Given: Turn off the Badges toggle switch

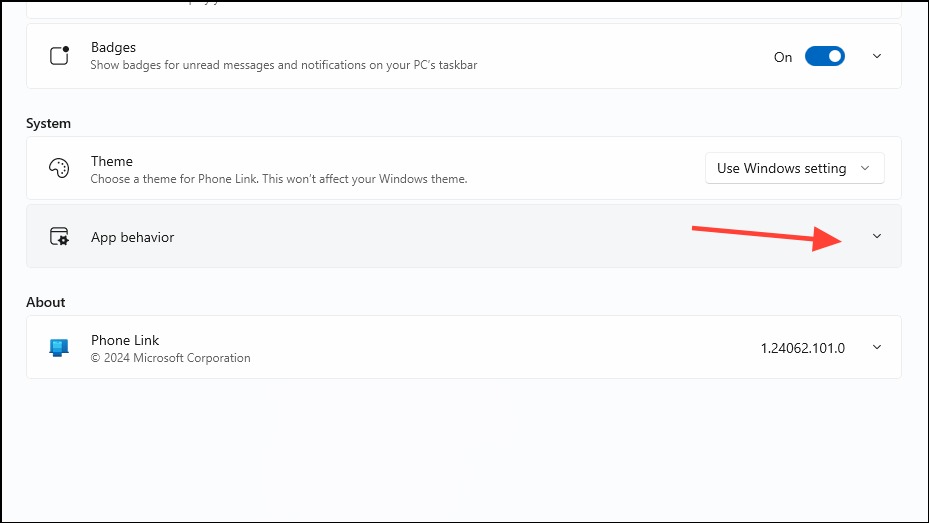Looking at the screenshot, I should coord(824,56).
